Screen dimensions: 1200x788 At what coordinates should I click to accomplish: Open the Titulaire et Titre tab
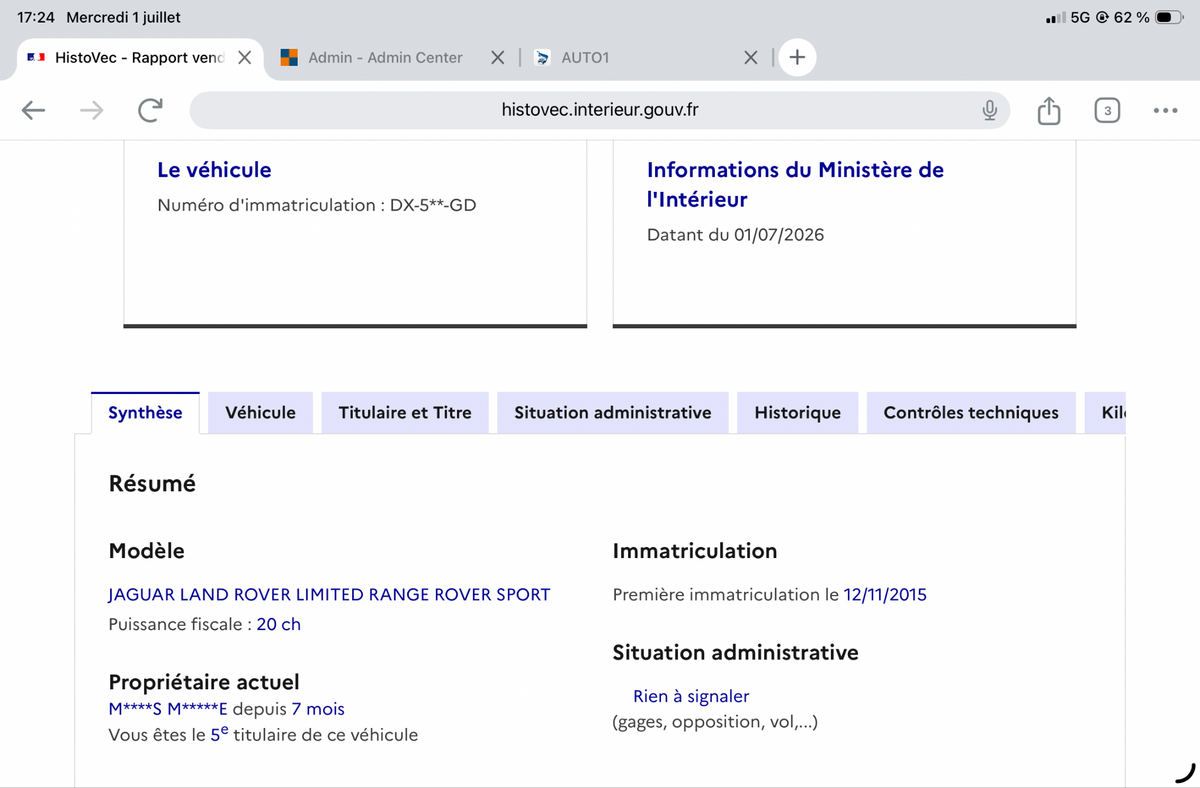click(405, 413)
